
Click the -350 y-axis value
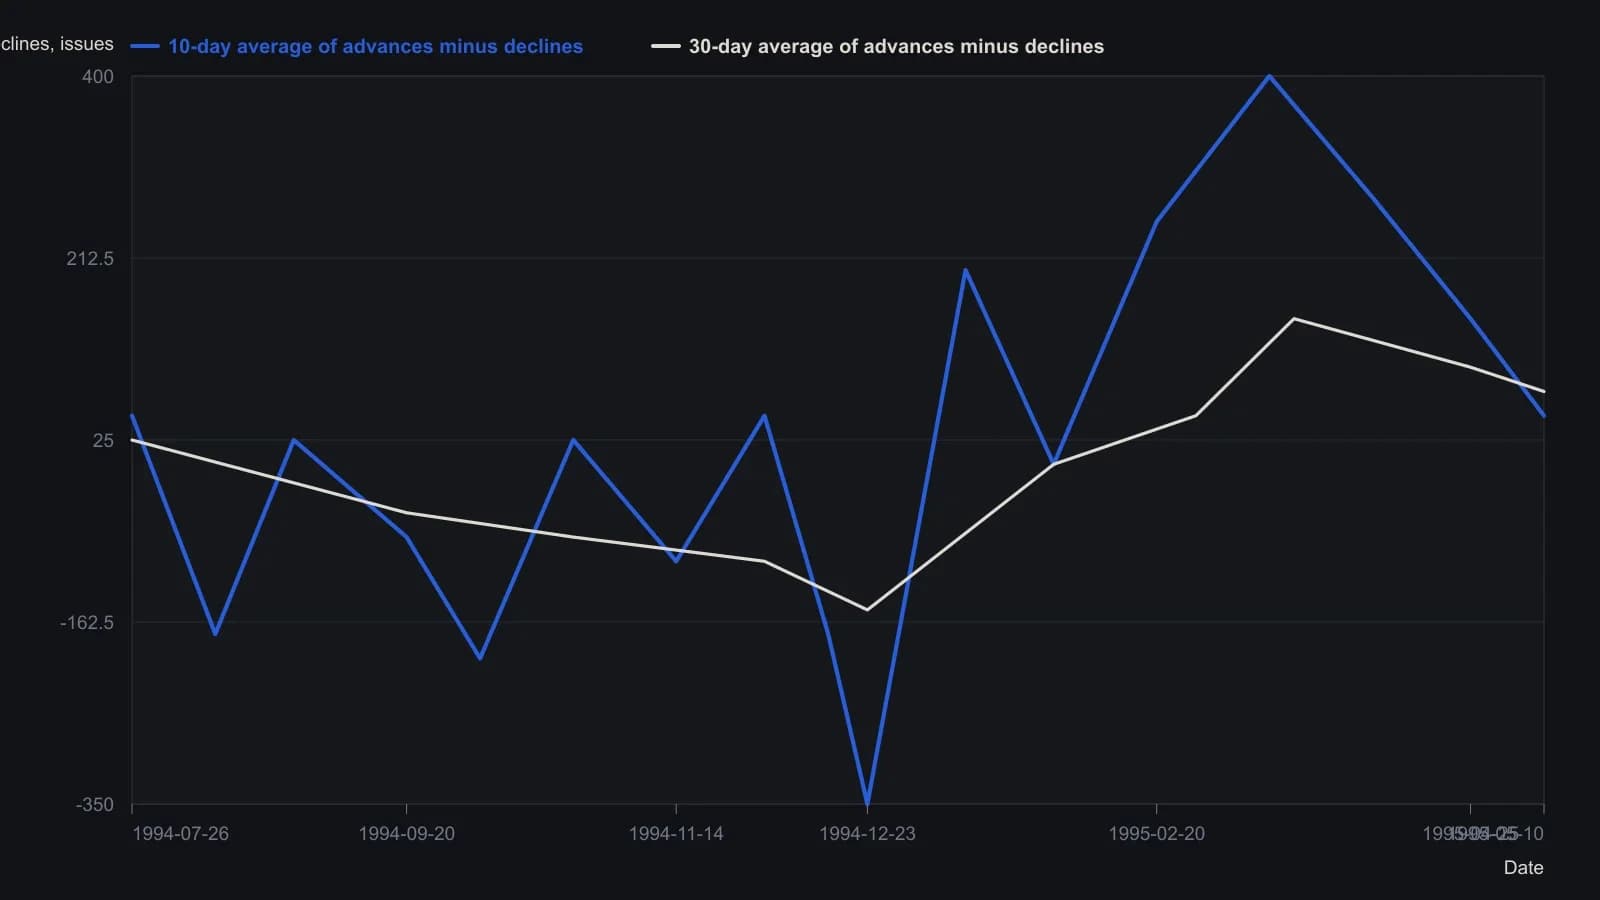pos(95,805)
